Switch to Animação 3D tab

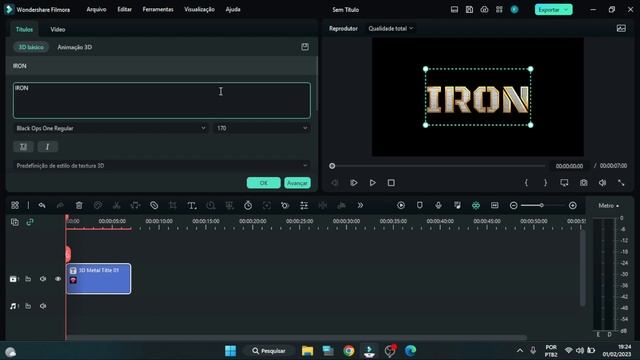pos(75,47)
